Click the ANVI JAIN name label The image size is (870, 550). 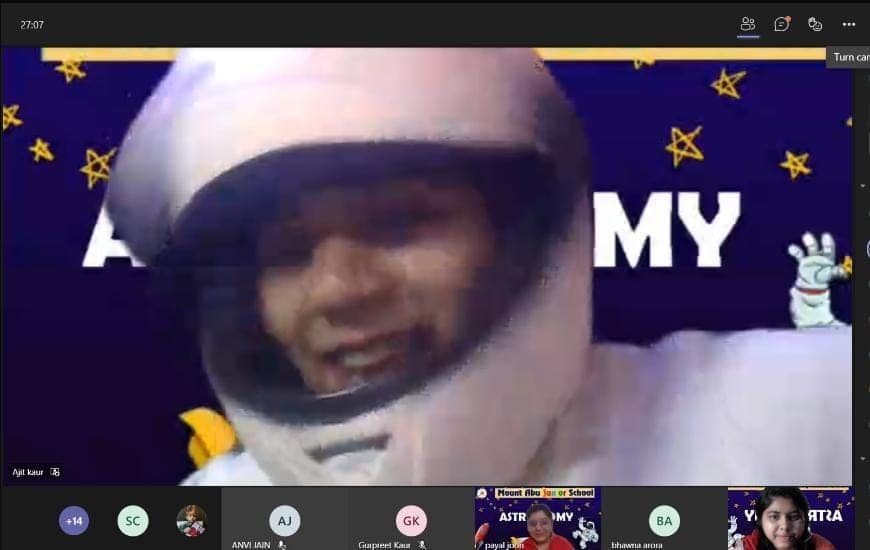(x=251, y=545)
